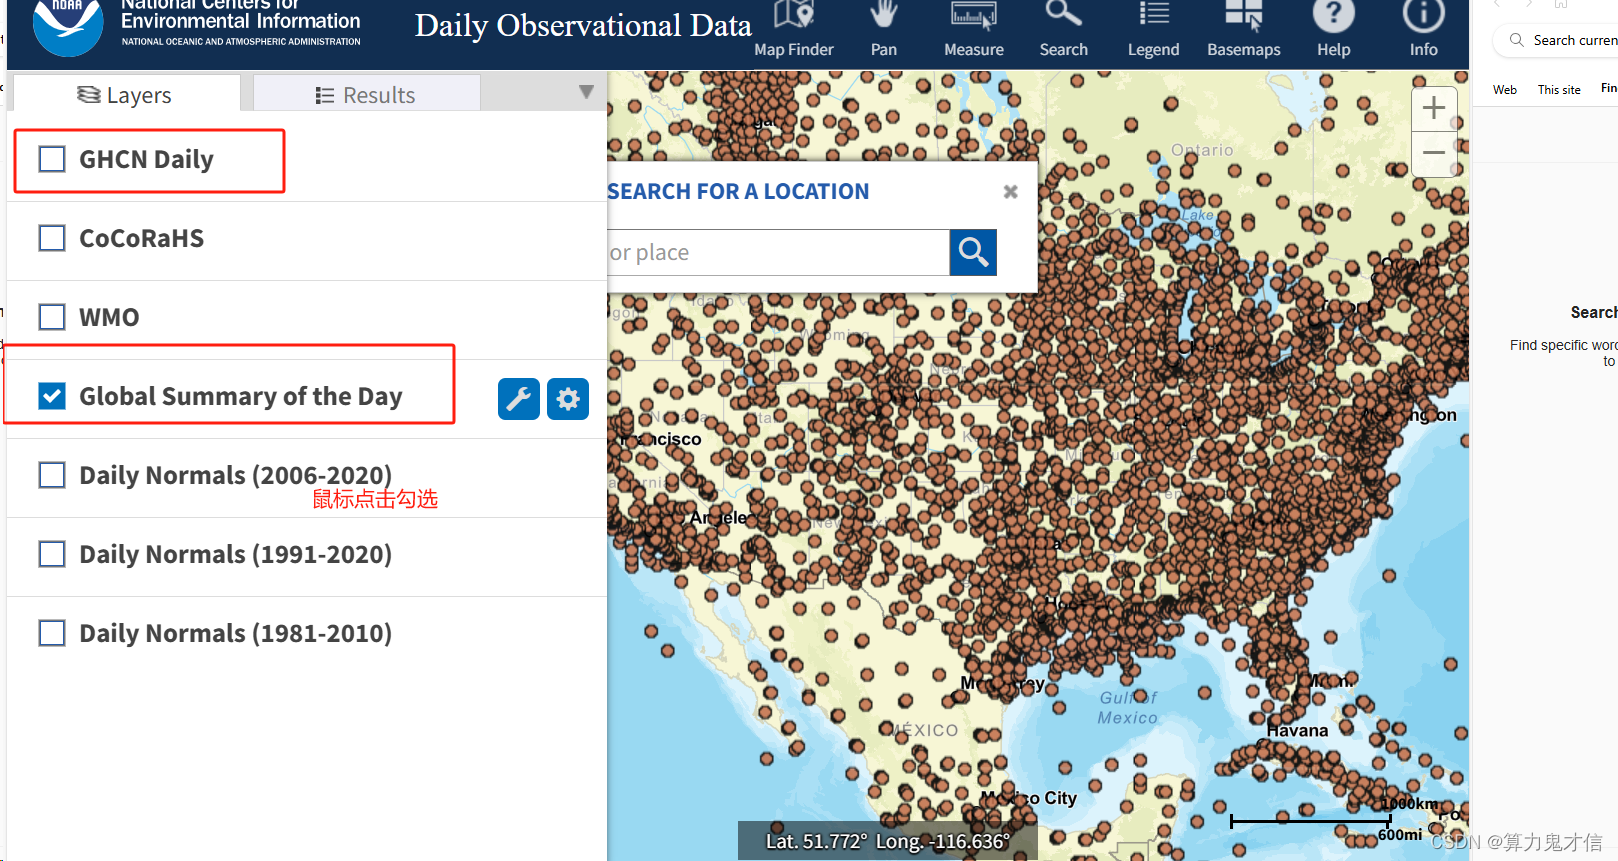Viewport: 1618px width, 861px height.
Task: Open the Basemaps selector
Action: tap(1244, 30)
